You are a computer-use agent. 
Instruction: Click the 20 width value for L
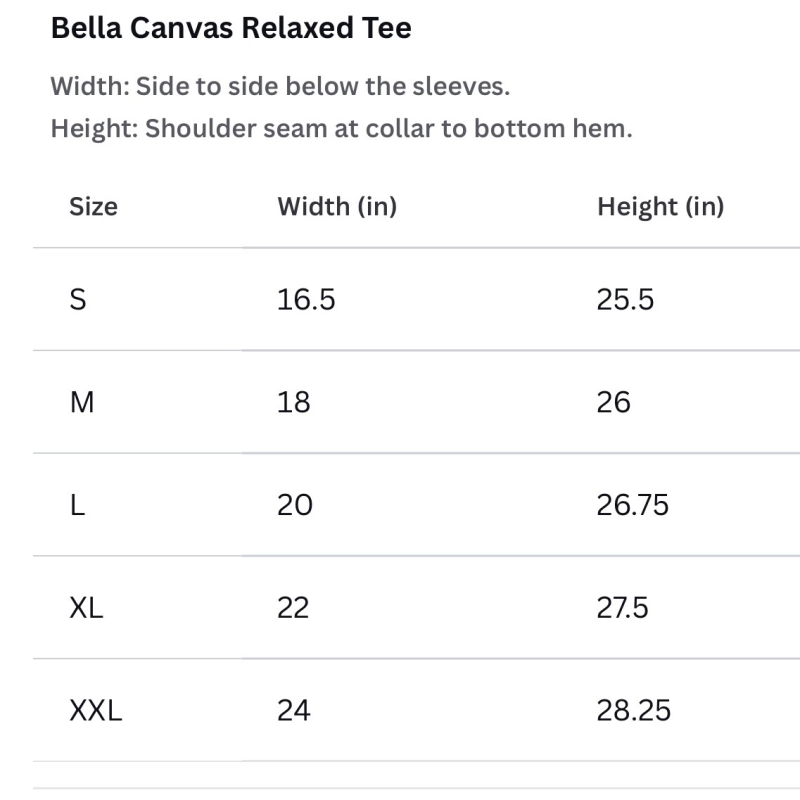[294, 505]
